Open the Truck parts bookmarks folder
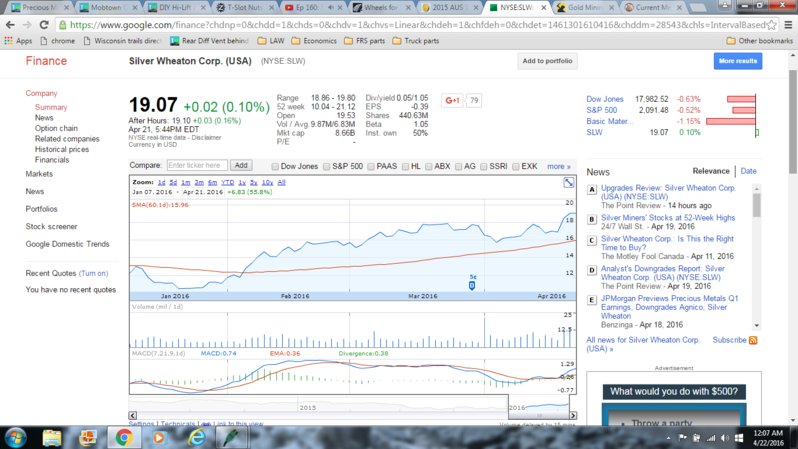The image size is (798, 449). pos(416,41)
